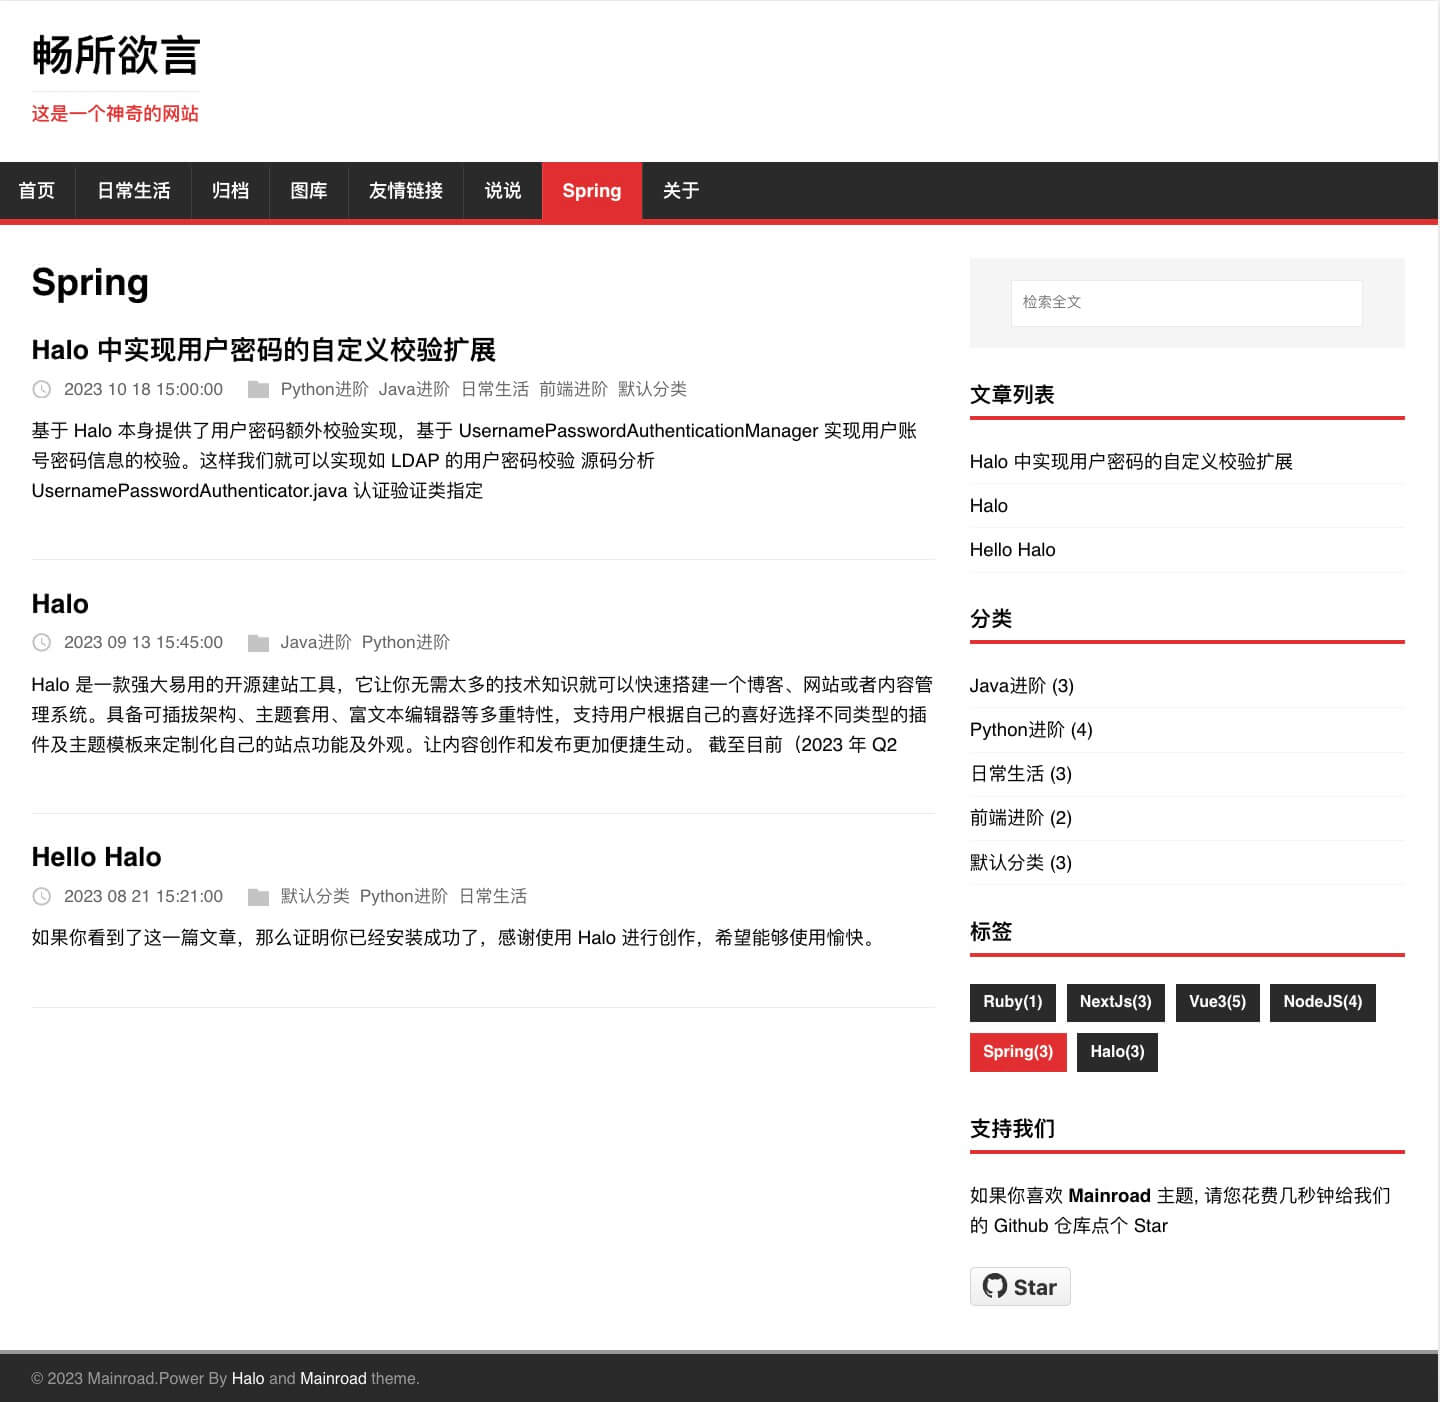1440x1402 pixels.
Task: Click 日常生活 category under first article
Action: [495, 389]
